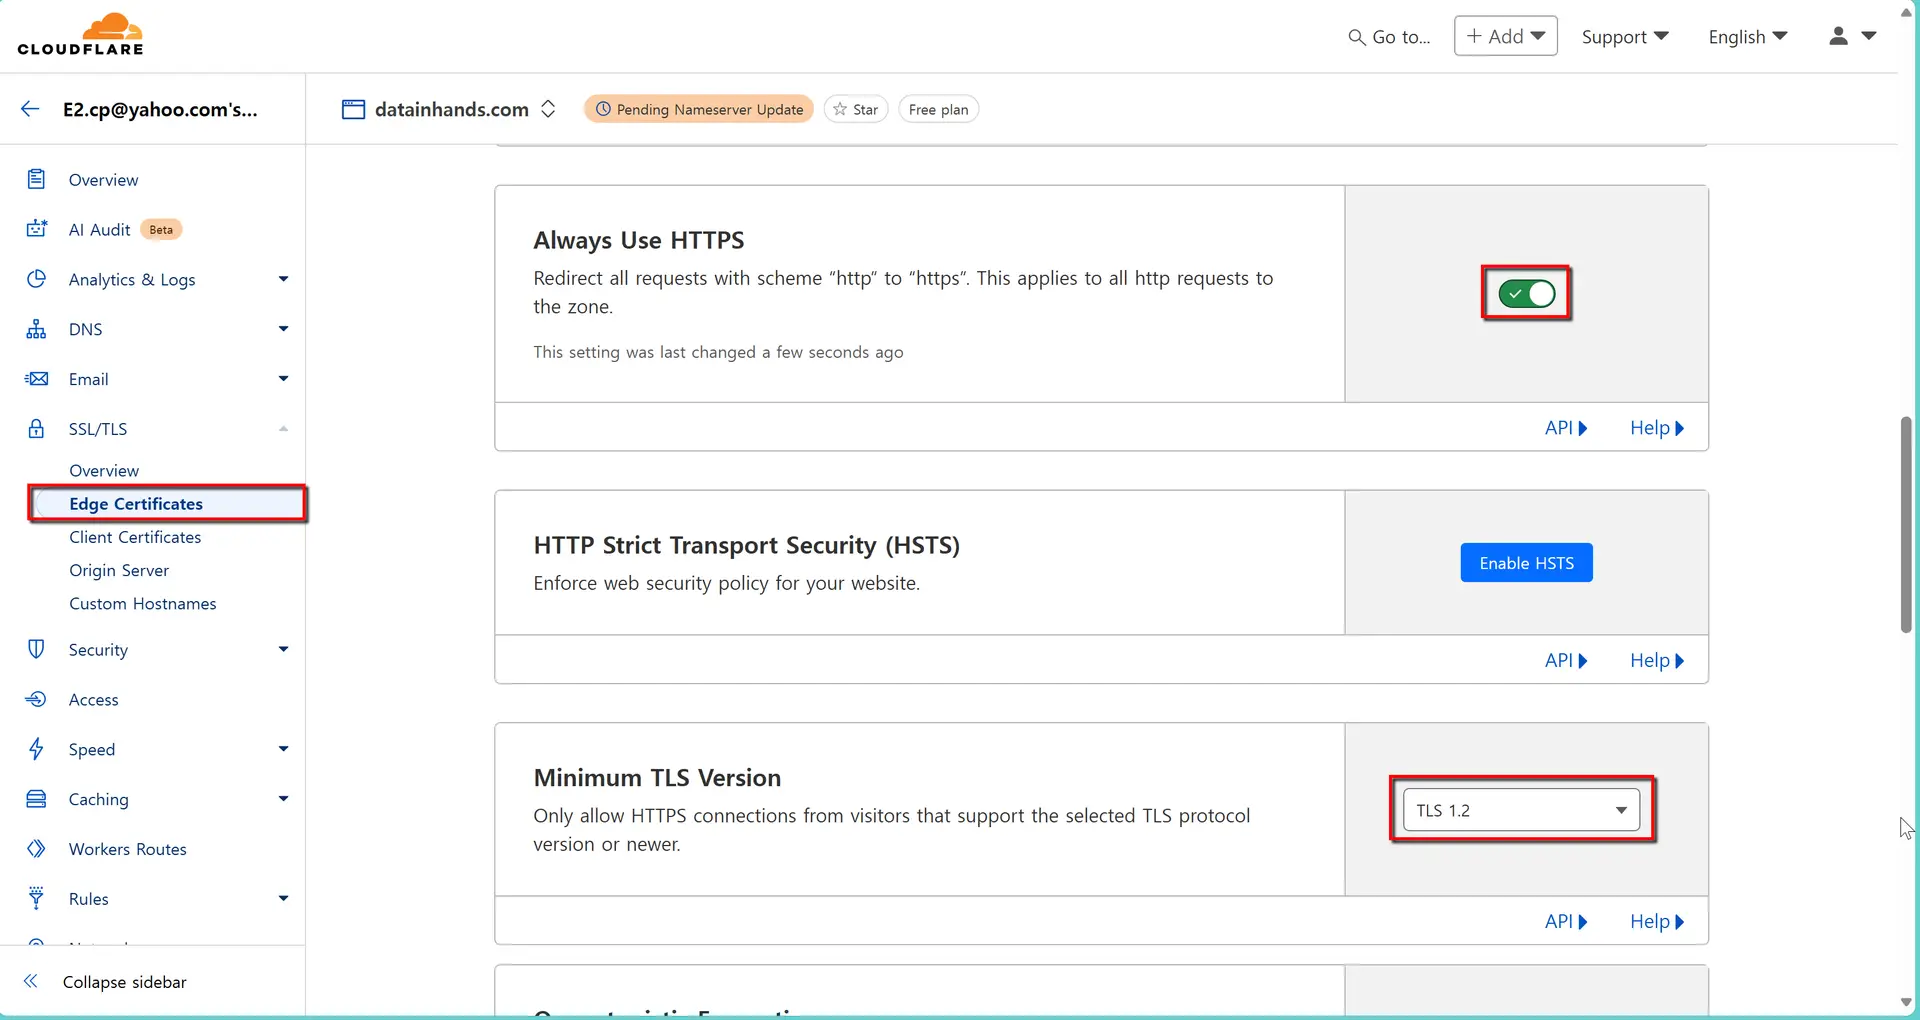Open the account profile icon
This screenshot has height=1020, width=1920.
1839,36
